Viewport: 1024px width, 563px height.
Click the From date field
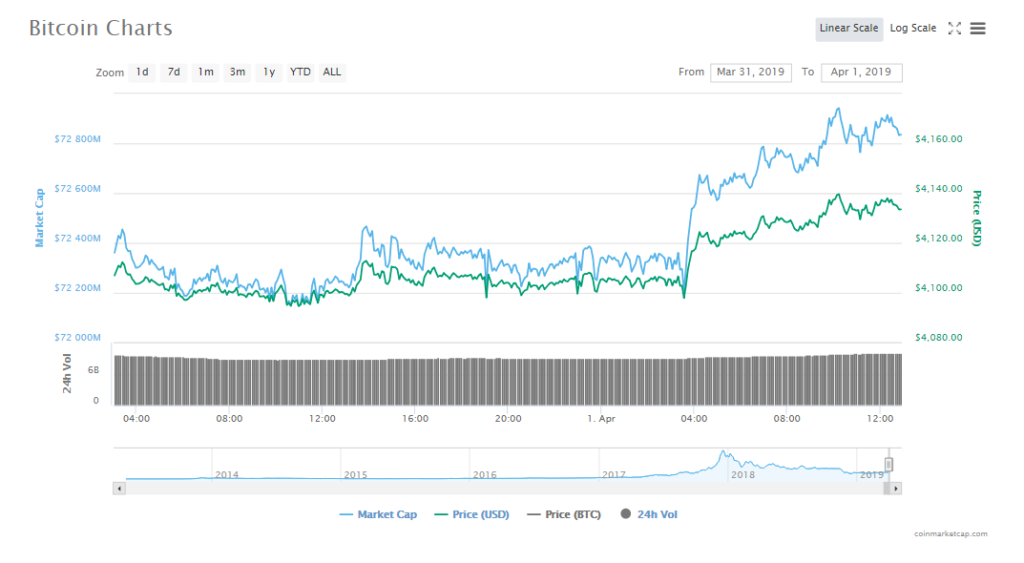click(751, 72)
